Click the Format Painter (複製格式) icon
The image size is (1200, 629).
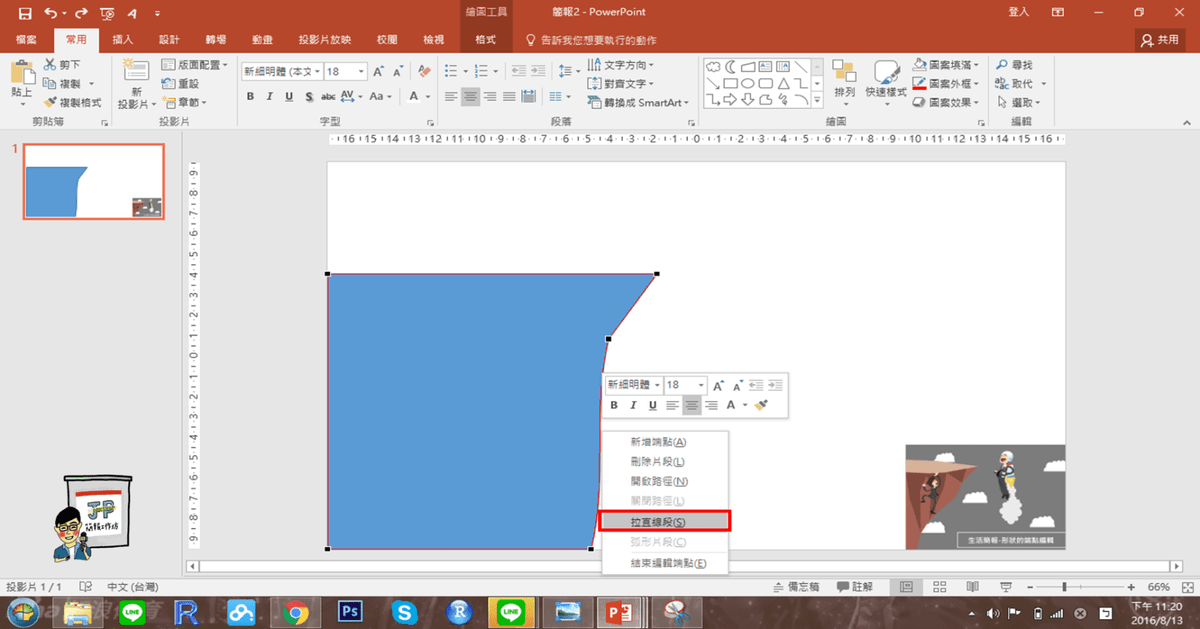tap(50, 102)
